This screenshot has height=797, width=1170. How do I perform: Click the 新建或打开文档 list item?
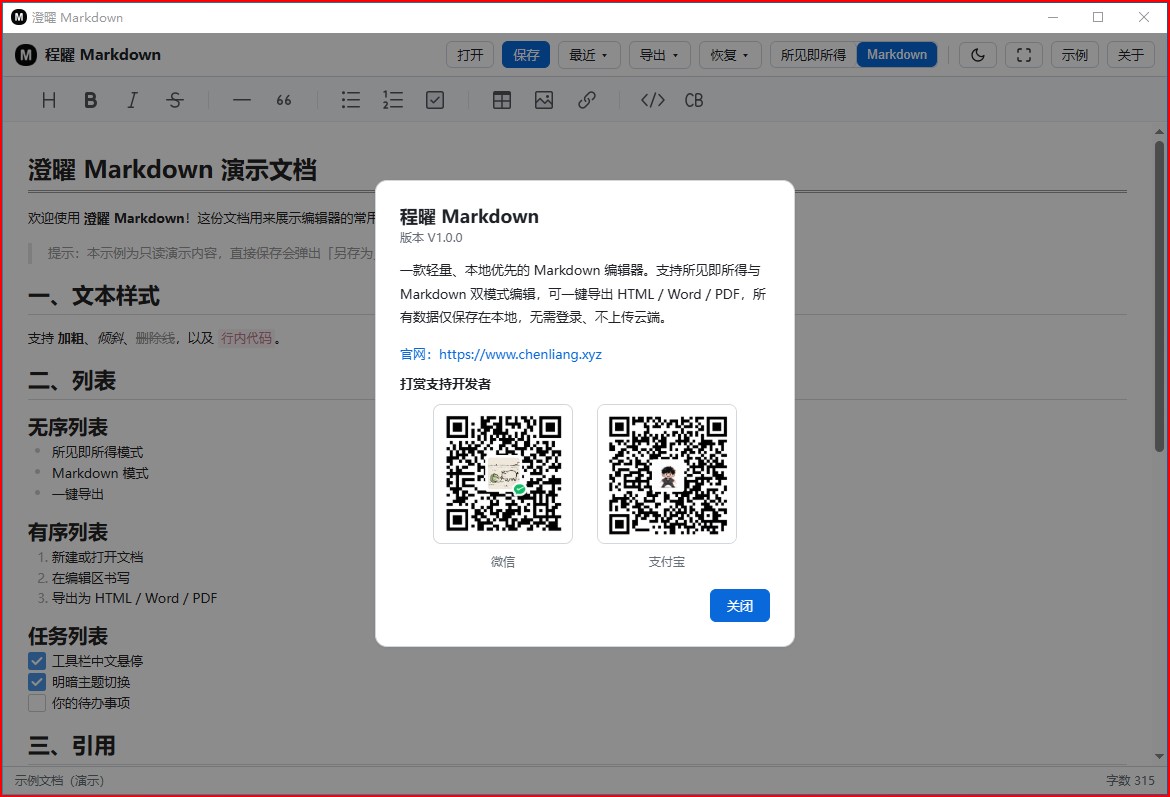coord(97,557)
